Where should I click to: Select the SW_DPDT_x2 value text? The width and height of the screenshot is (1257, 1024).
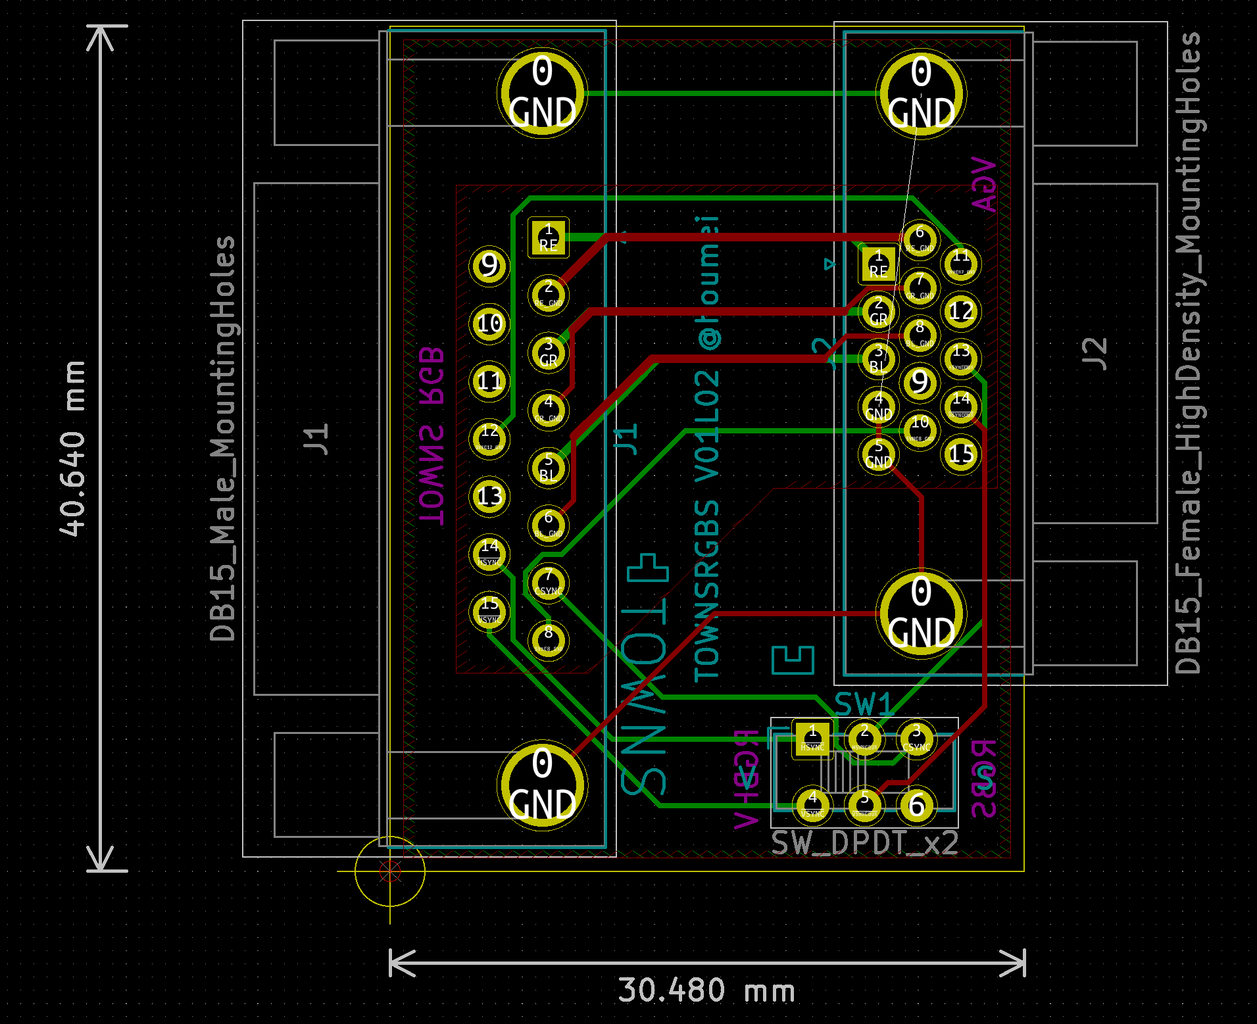pos(865,843)
